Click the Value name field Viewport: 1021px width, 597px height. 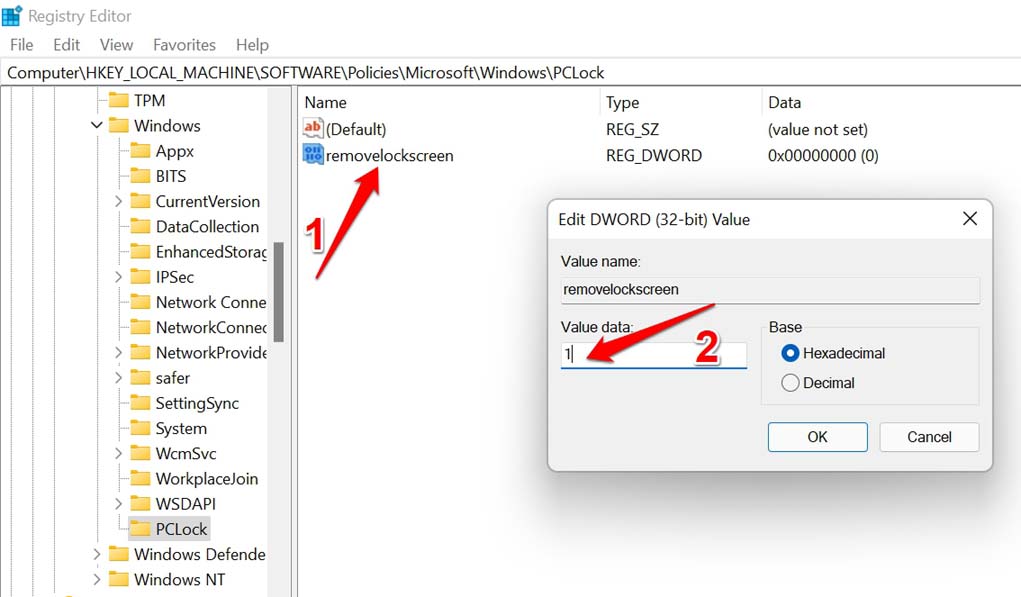click(770, 290)
